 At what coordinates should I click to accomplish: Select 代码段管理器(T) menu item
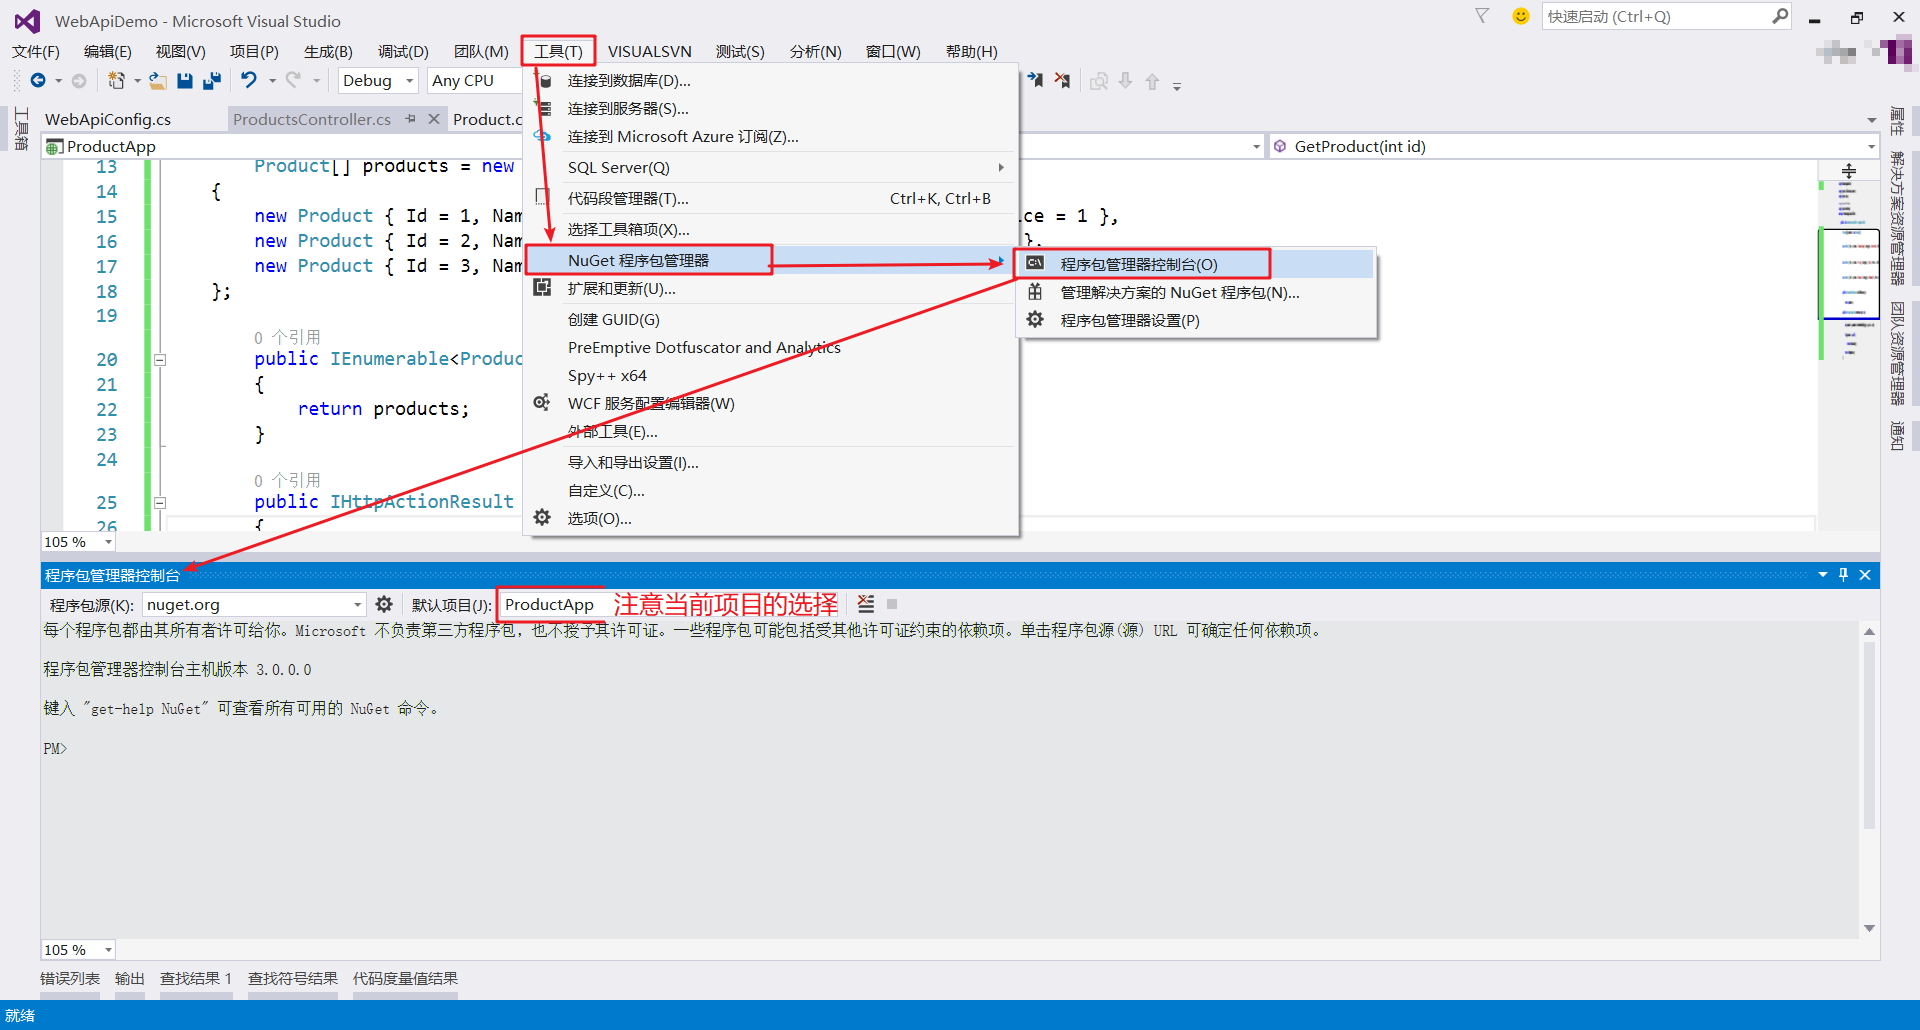(x=770, y=198)
